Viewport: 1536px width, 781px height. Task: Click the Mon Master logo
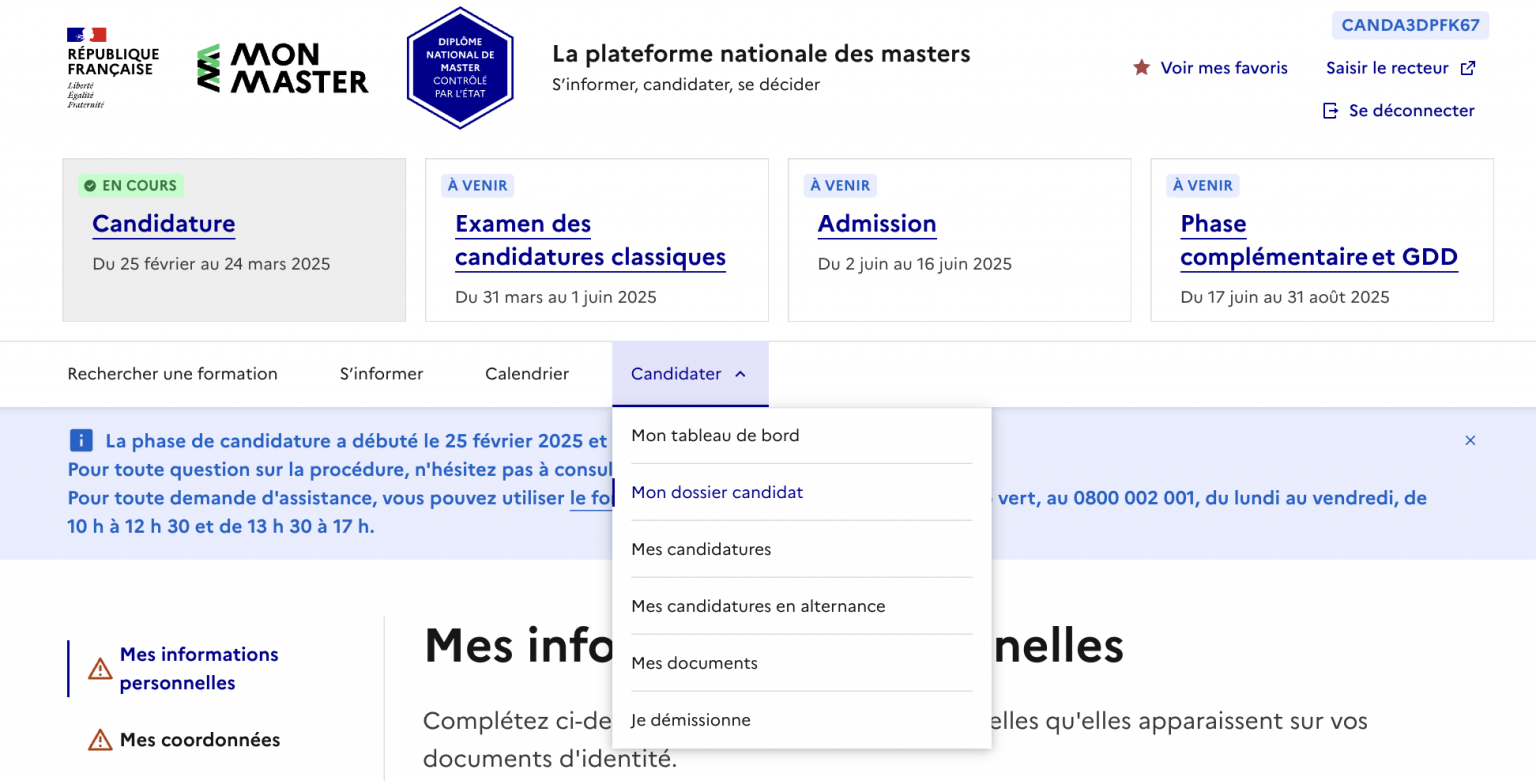pos(283,67)
